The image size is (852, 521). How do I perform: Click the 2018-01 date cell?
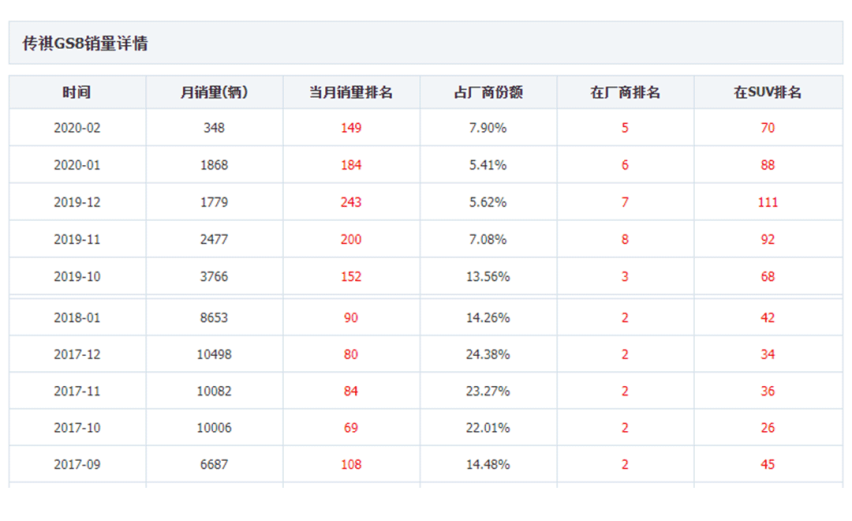click(x=77, y=318)
